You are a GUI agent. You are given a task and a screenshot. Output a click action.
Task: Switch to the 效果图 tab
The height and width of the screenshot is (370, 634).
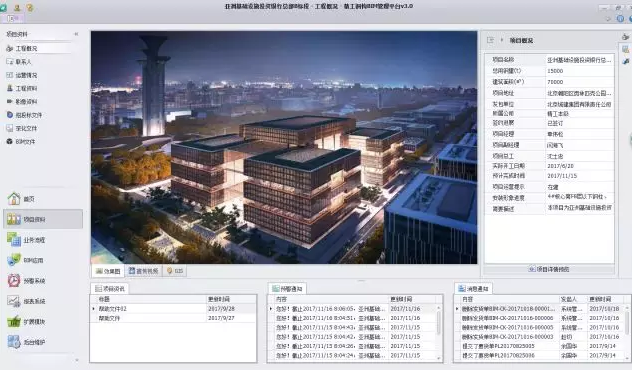click(108, 271)
